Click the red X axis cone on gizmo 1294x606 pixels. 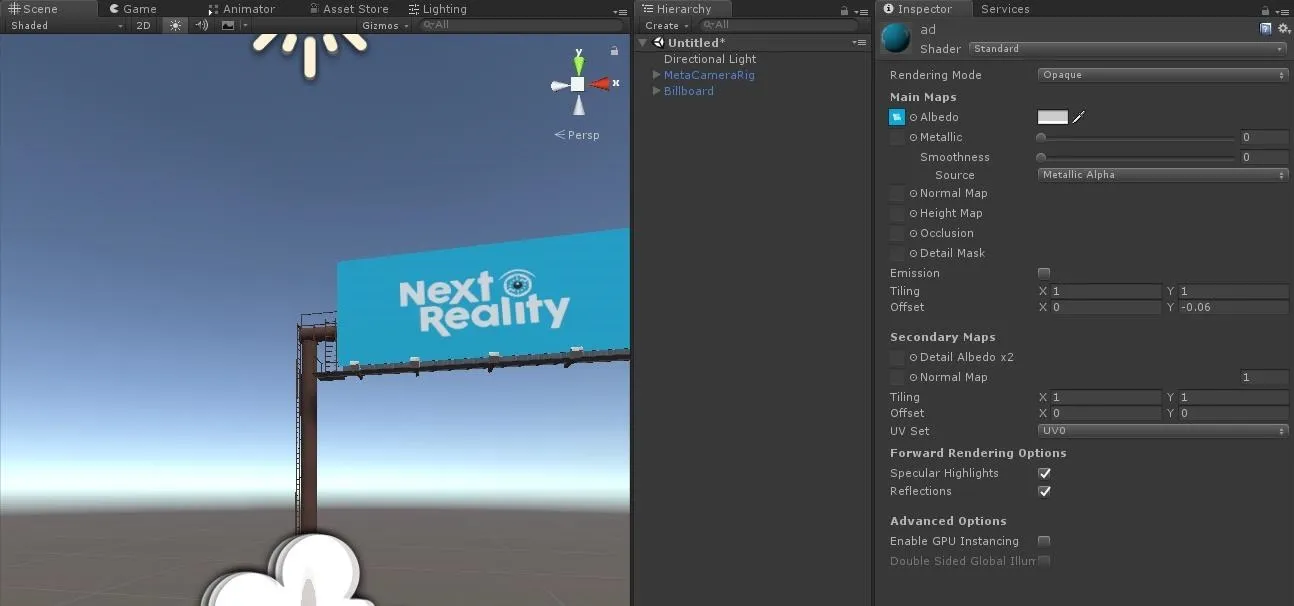pos(600,84)
